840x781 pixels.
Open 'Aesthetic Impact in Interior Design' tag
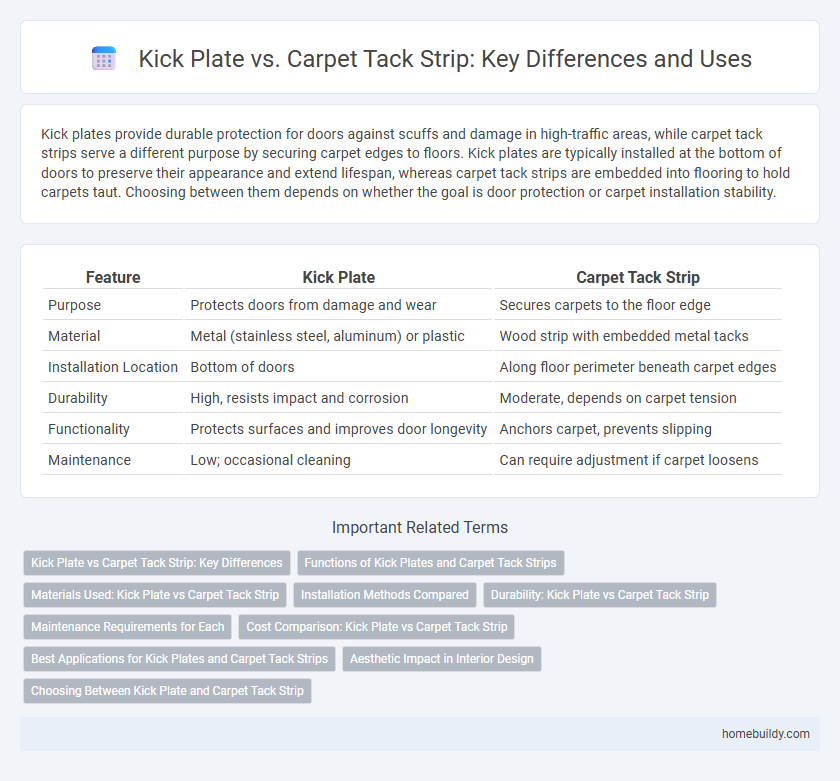(x=442, y=659)
